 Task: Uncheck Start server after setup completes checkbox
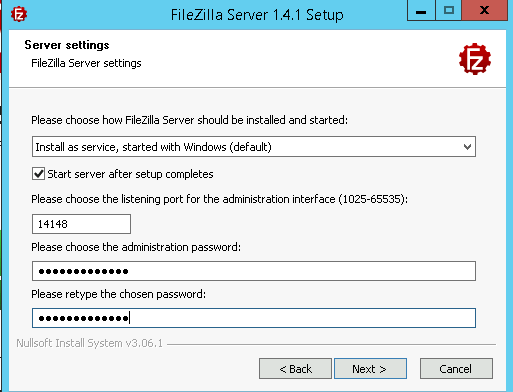pyautogui.click(x=38, y=174)
